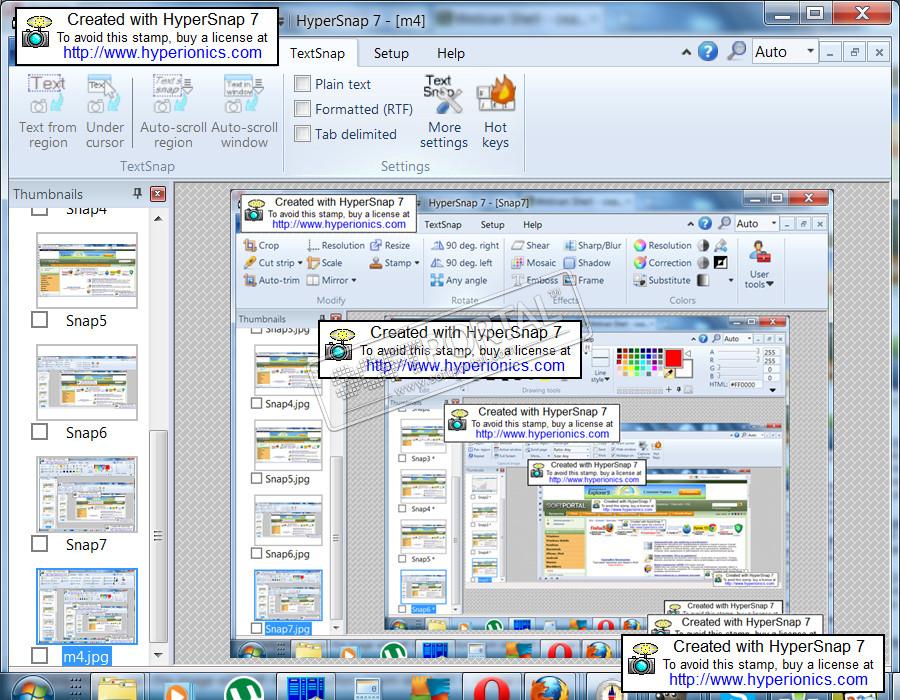Tick the Snap7 thumbnail checkbox
900x700 pixels.
(x=40, y=543)
